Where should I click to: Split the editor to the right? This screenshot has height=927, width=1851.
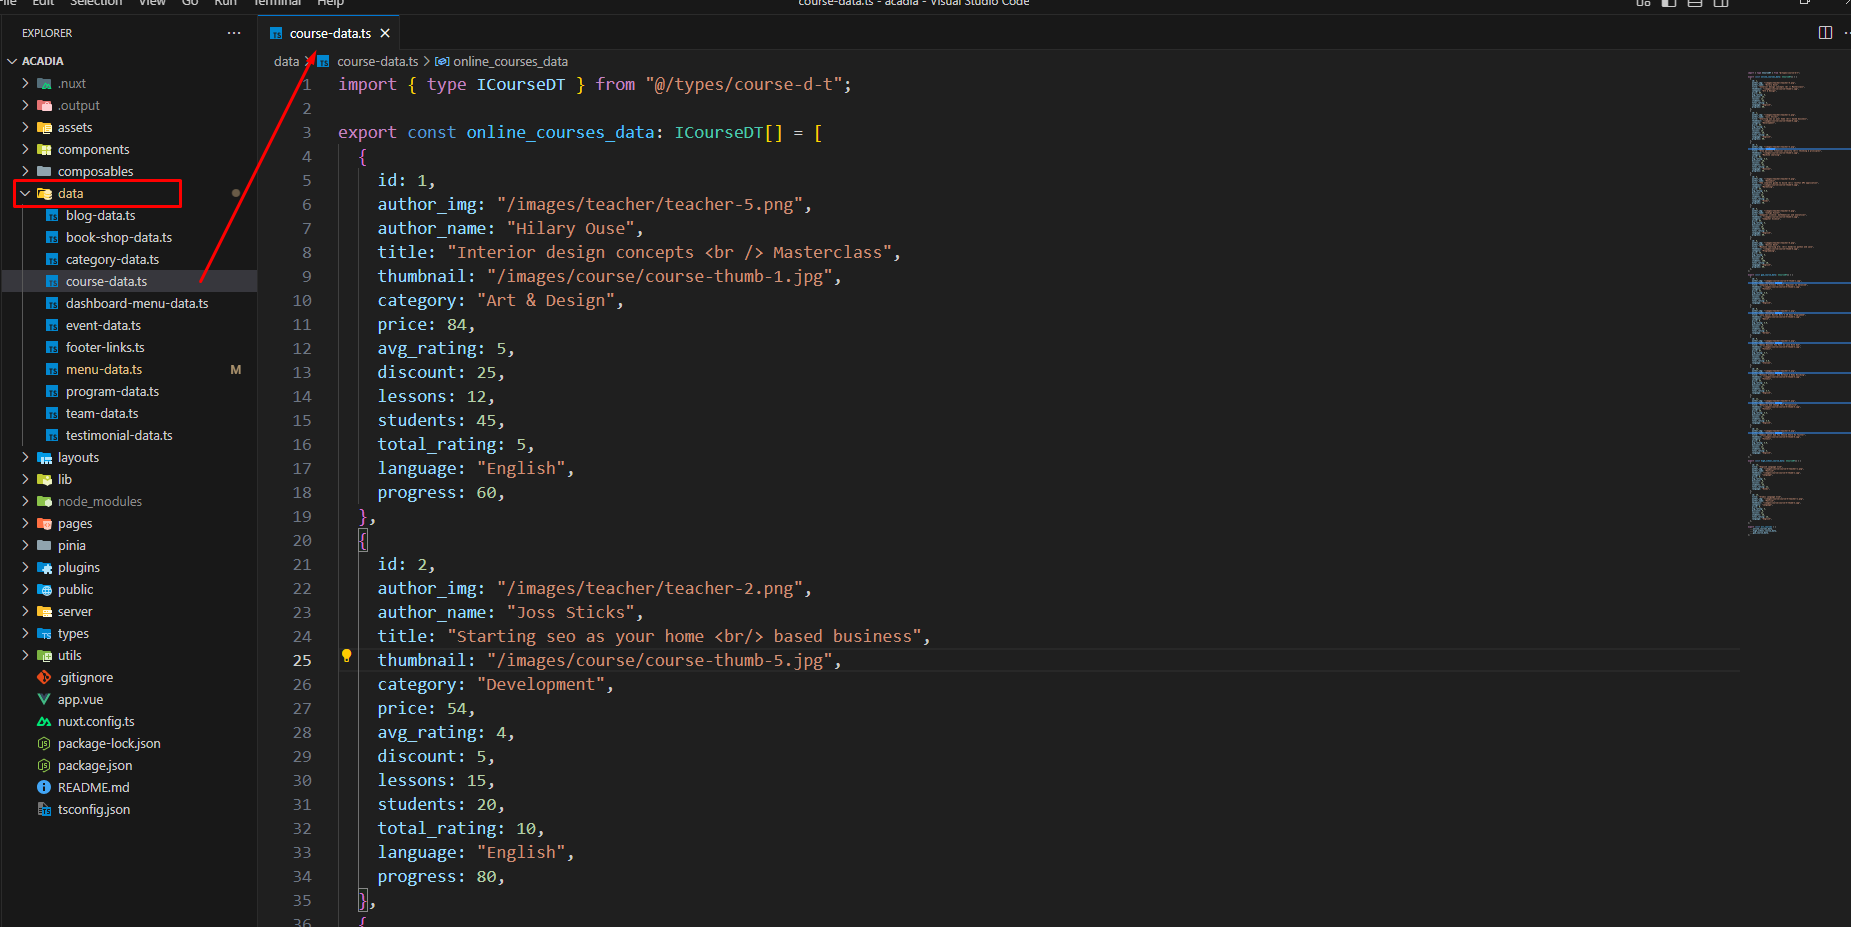pos(1825,33)
